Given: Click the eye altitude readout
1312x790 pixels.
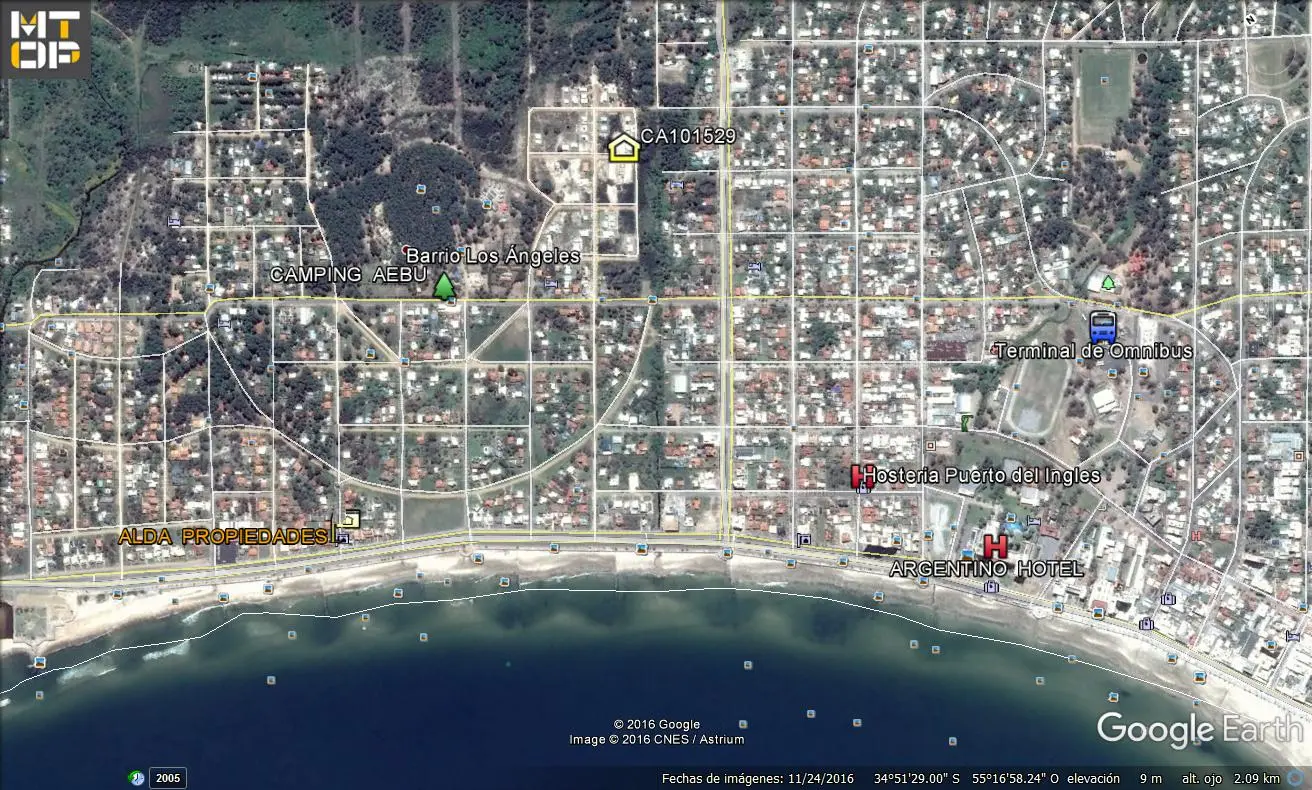Looking at the screenshot, I should (1230, 778).
